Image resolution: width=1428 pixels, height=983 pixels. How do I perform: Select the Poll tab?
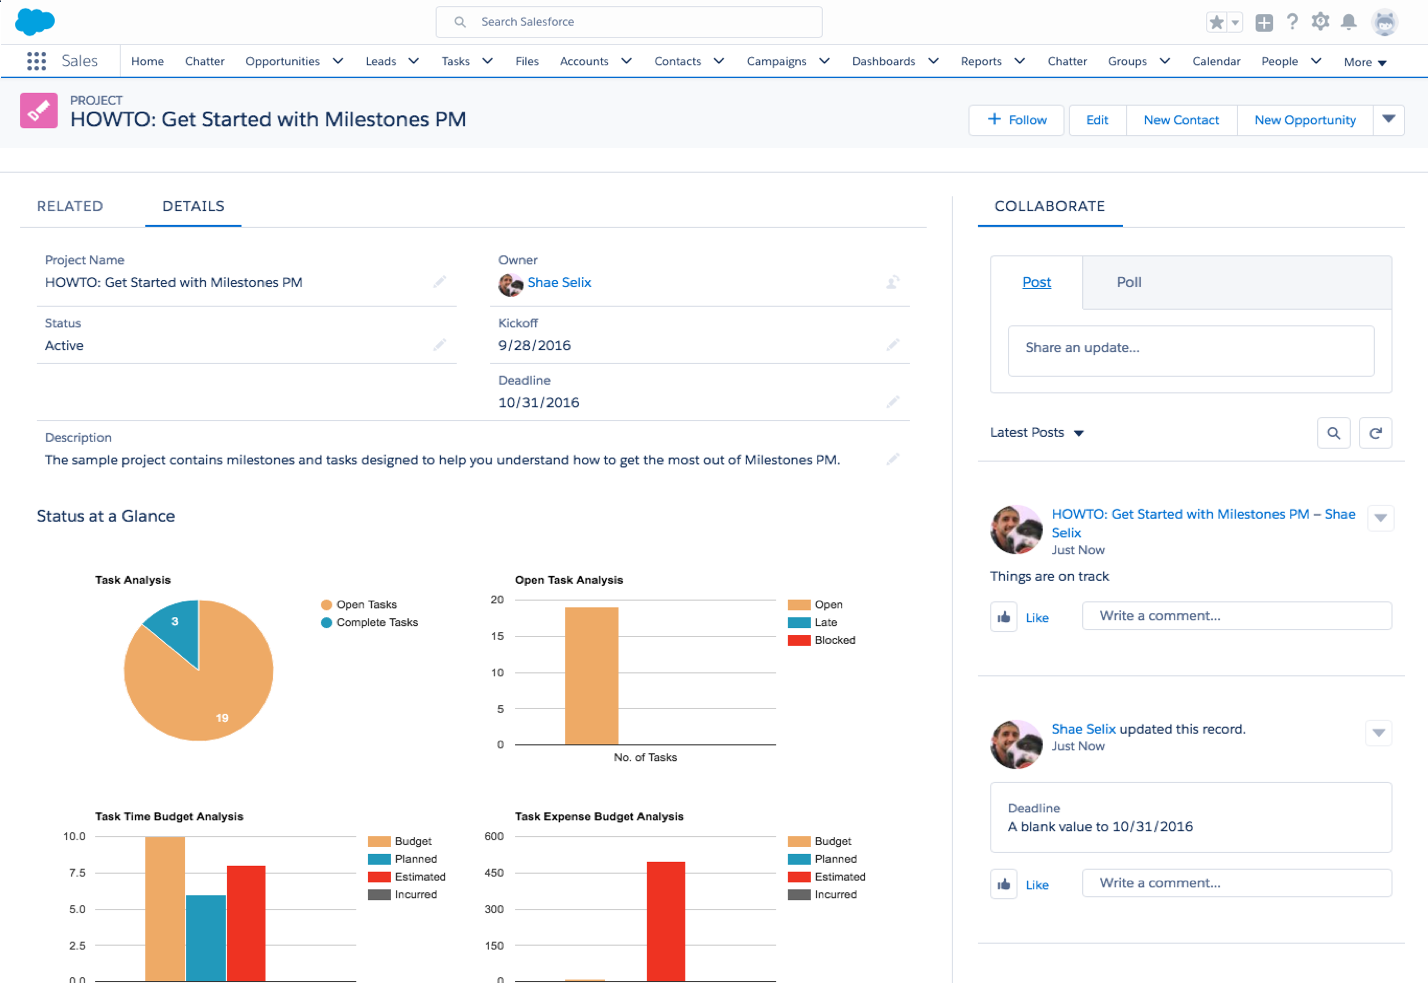click(1129, 283)
